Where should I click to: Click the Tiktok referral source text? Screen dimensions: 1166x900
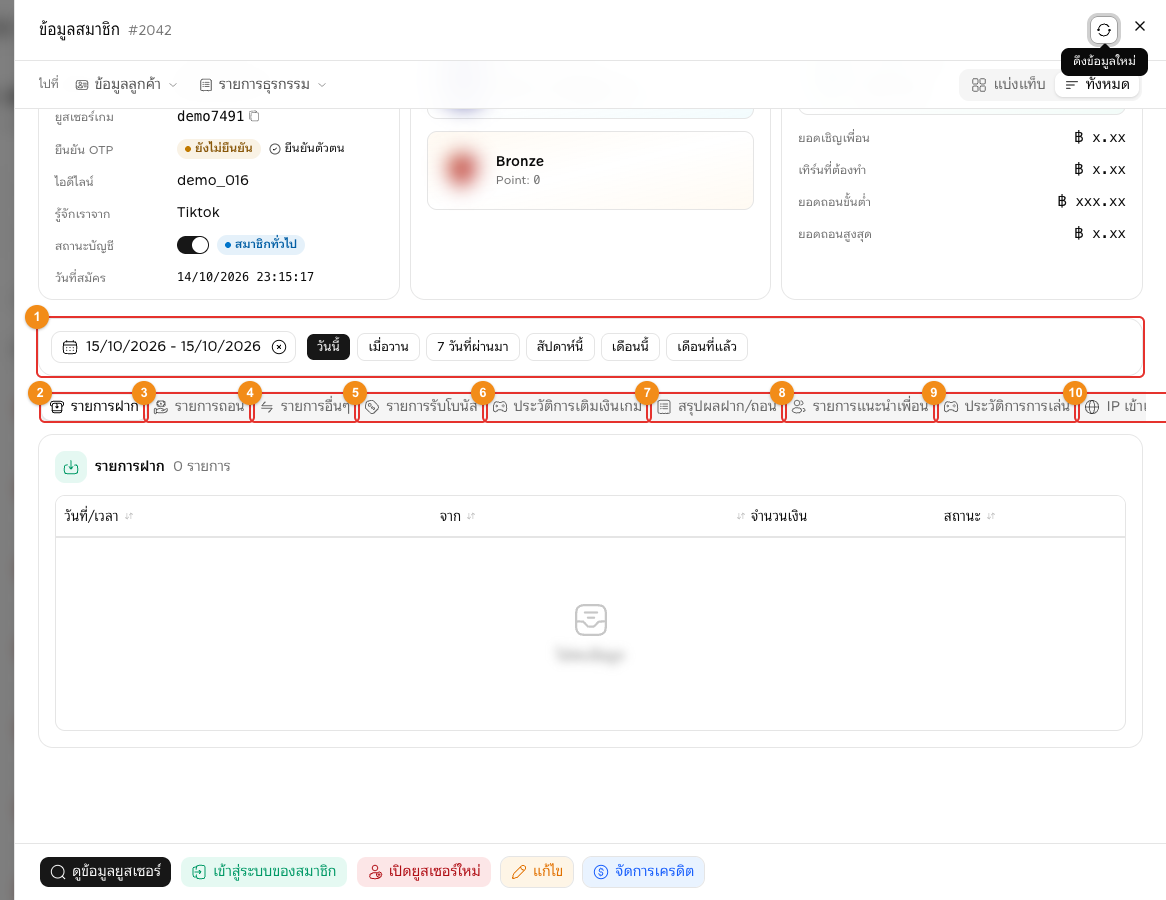click(x=199, y=213)
